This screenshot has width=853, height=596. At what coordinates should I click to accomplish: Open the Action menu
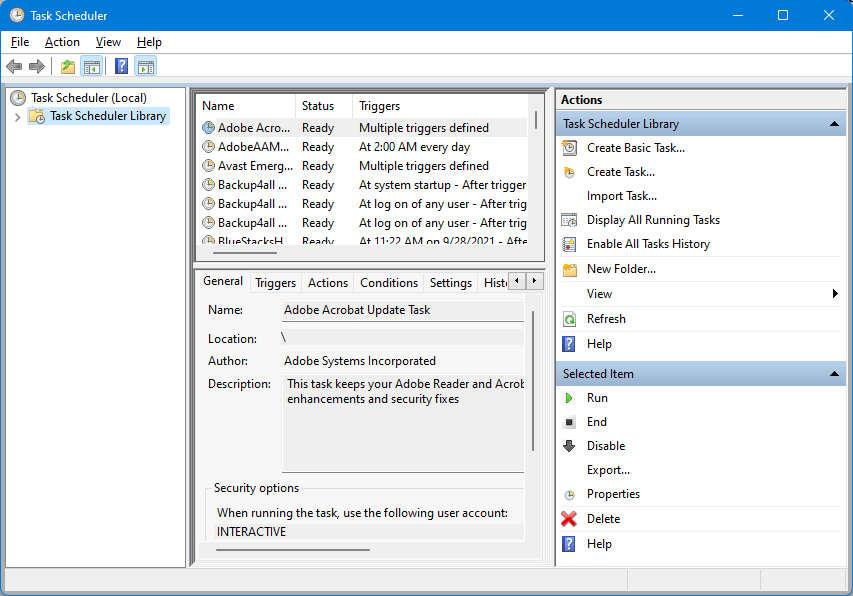point(62,42)
